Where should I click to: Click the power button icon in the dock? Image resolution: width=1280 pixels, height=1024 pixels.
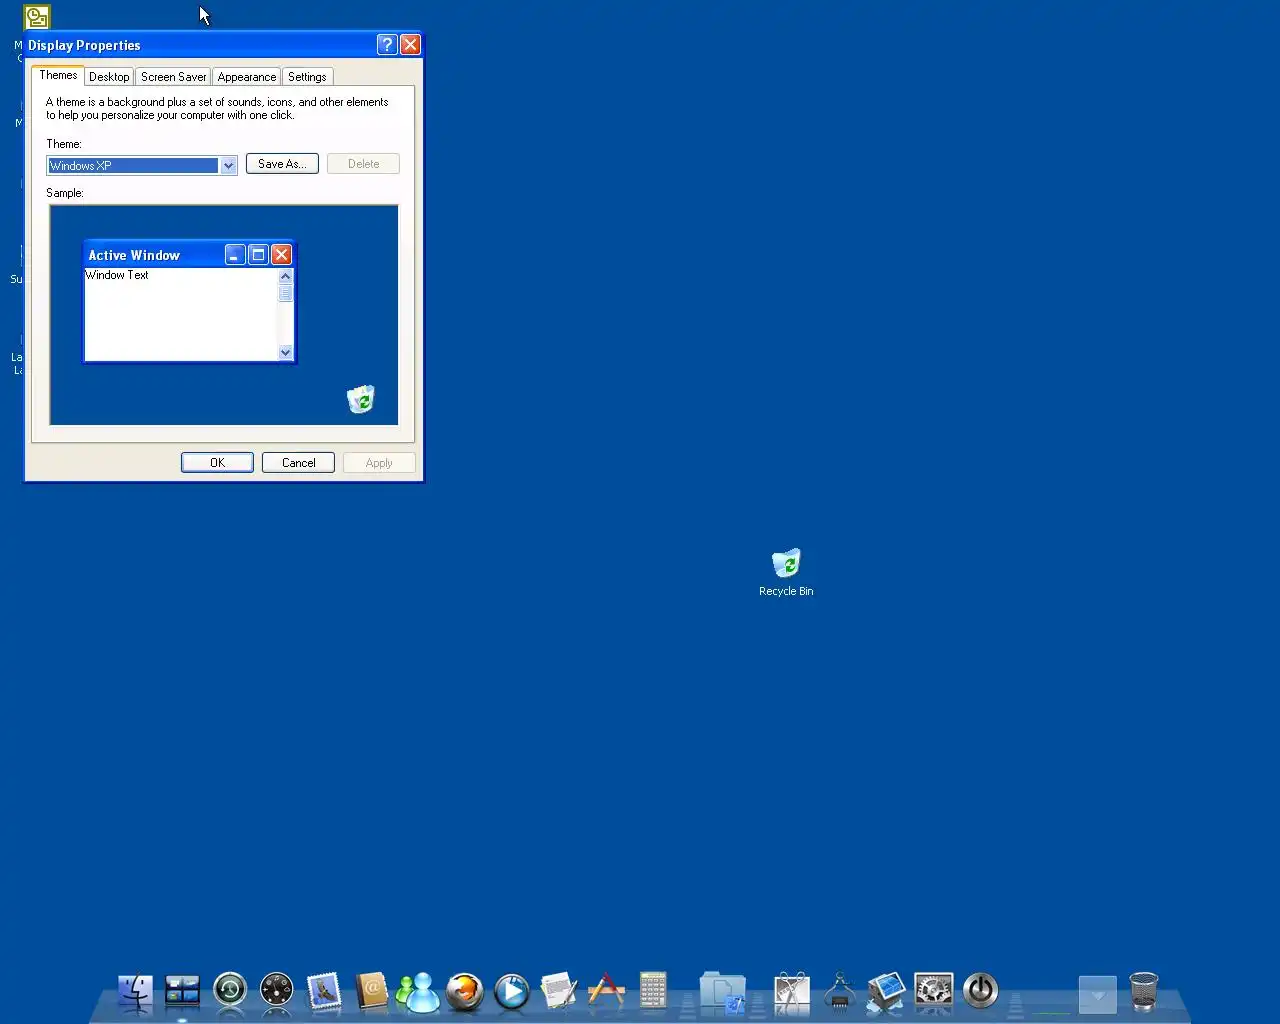click(x=980, y=991)
